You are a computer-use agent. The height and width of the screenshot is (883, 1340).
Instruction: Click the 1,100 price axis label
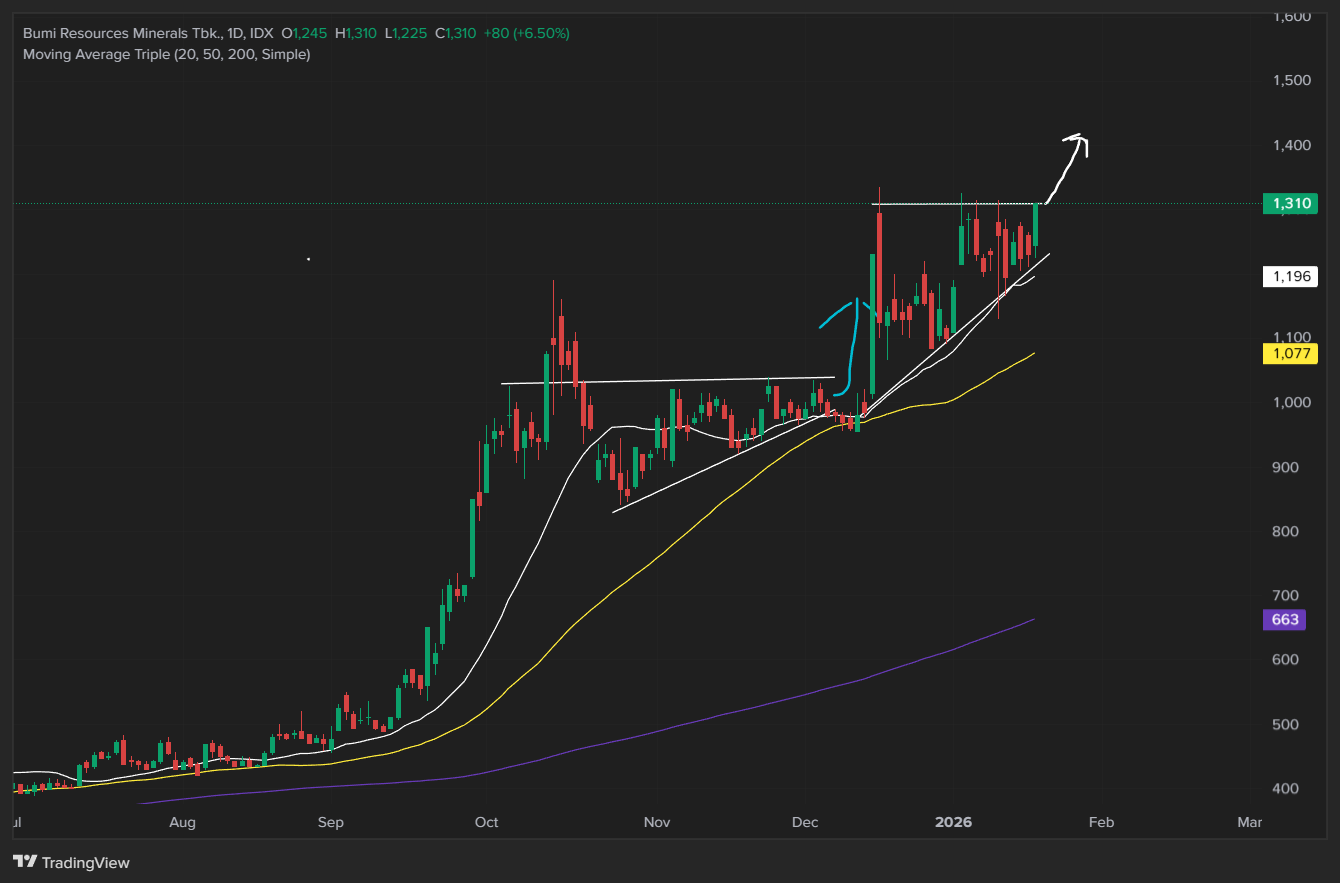pos(1291,338)
